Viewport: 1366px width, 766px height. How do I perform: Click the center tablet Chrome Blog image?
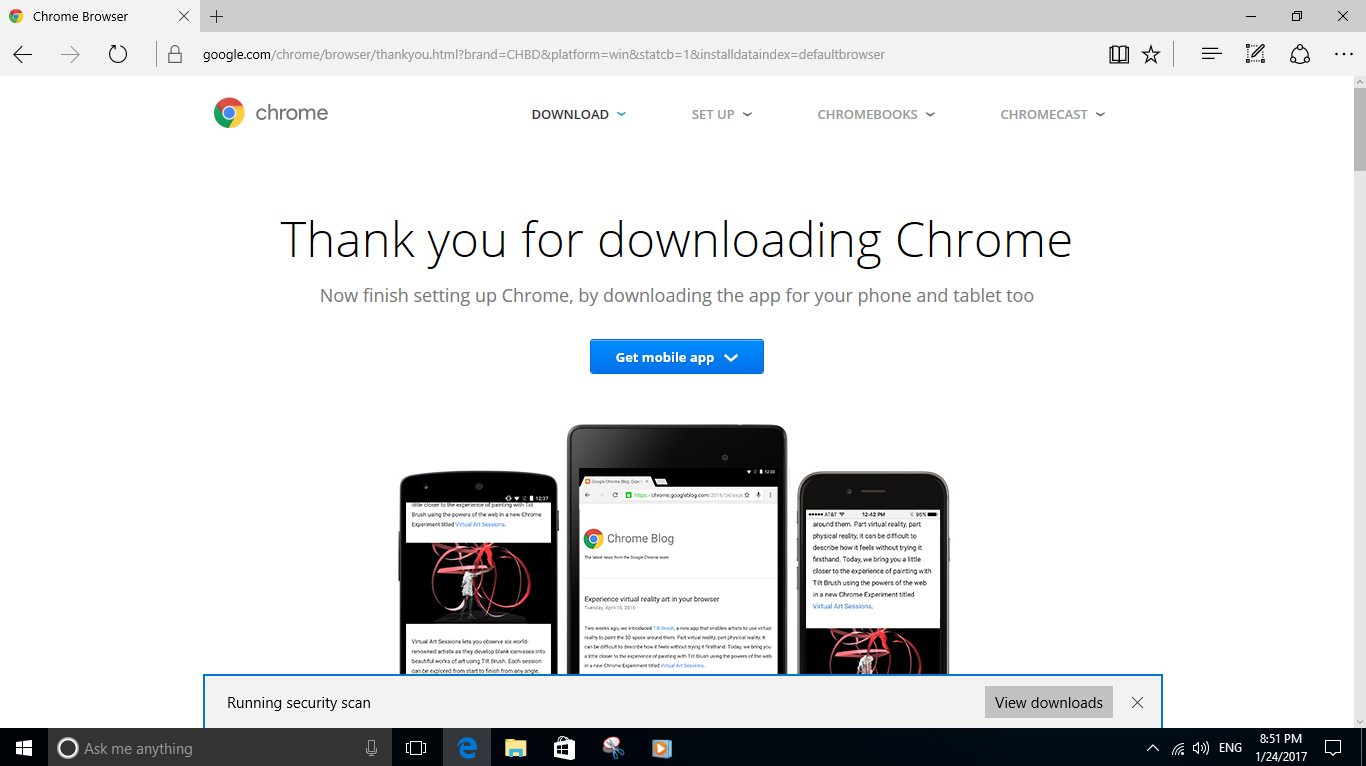(677, 550)
